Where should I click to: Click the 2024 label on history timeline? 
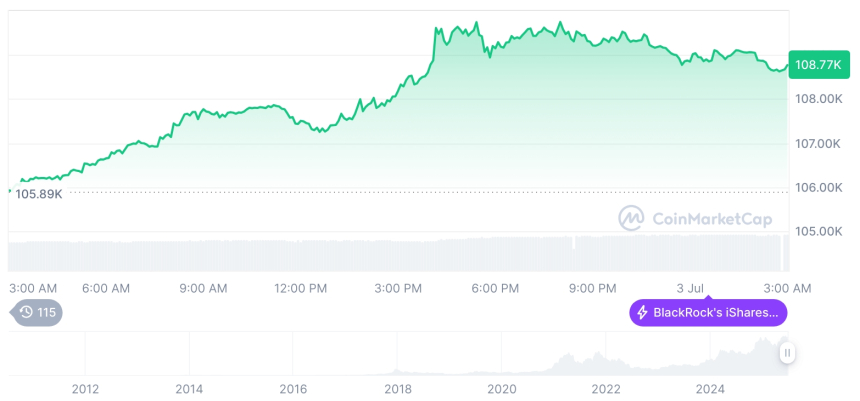pos(710,388)
